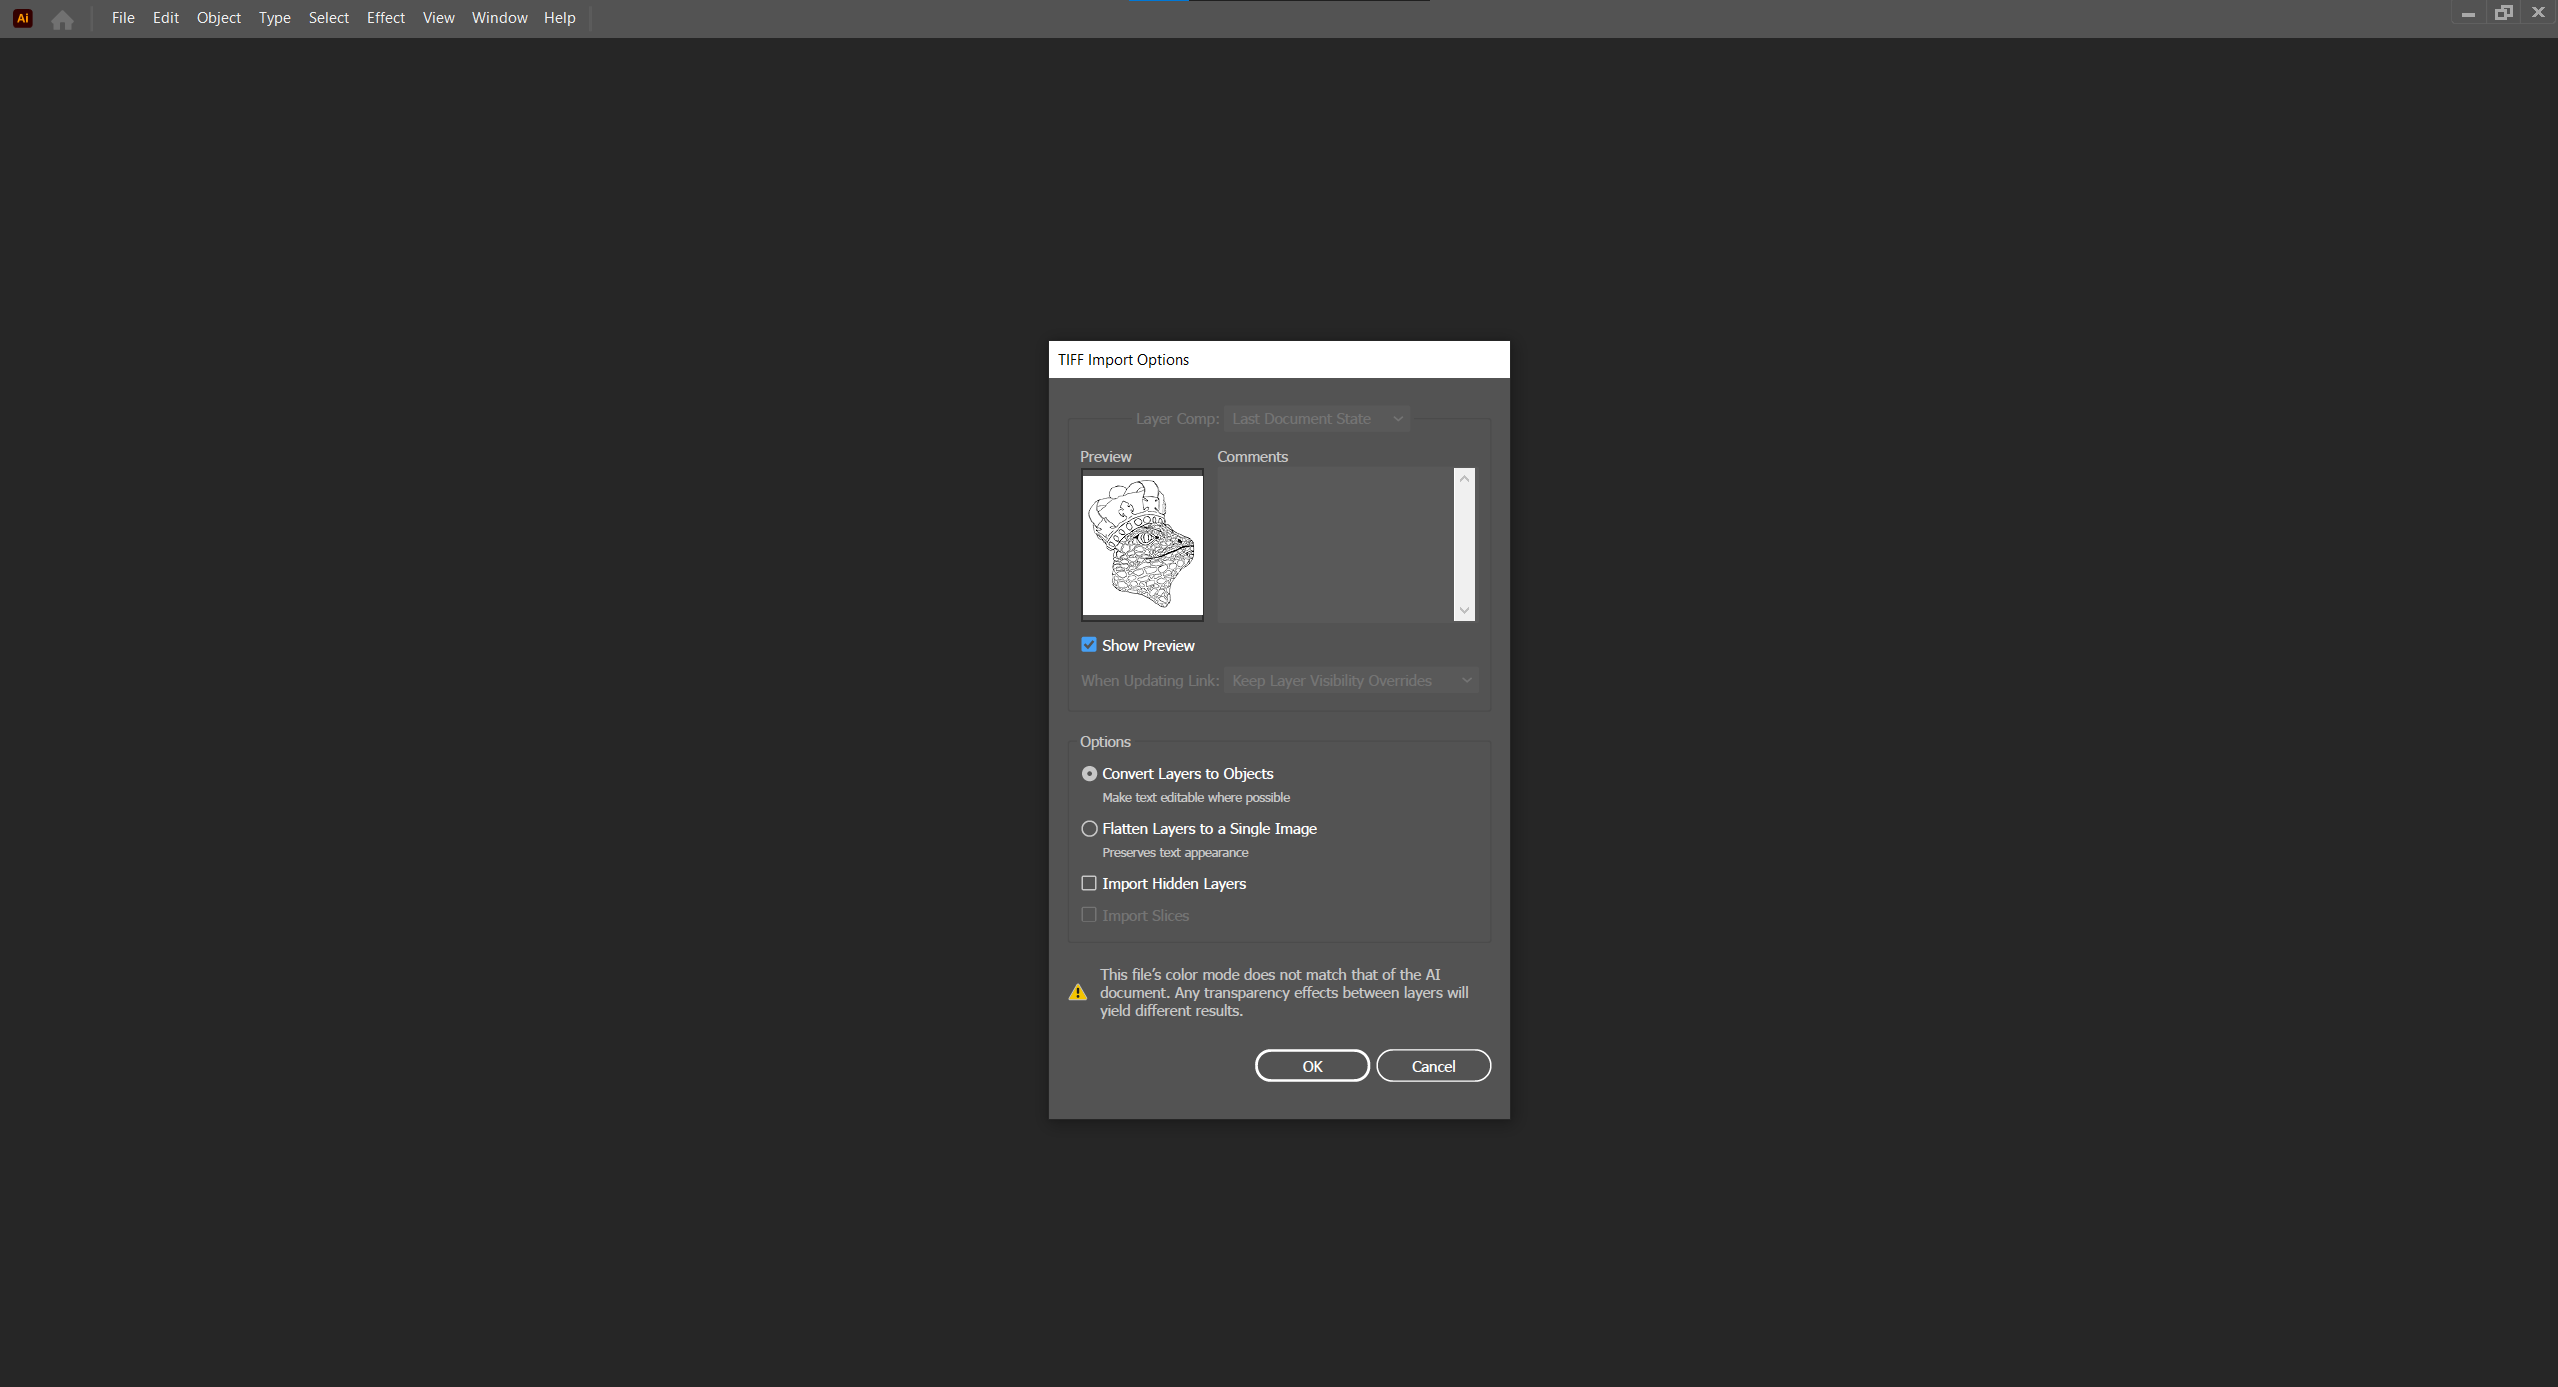
Task: Click the Illustrator Ai logo icon
Action: (22, 18)
